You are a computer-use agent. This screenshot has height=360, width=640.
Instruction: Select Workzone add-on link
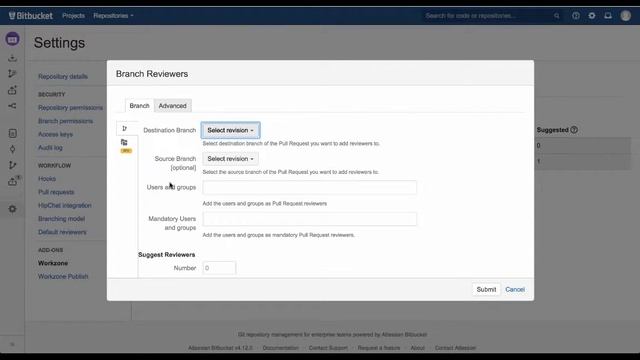click(53, 263)
